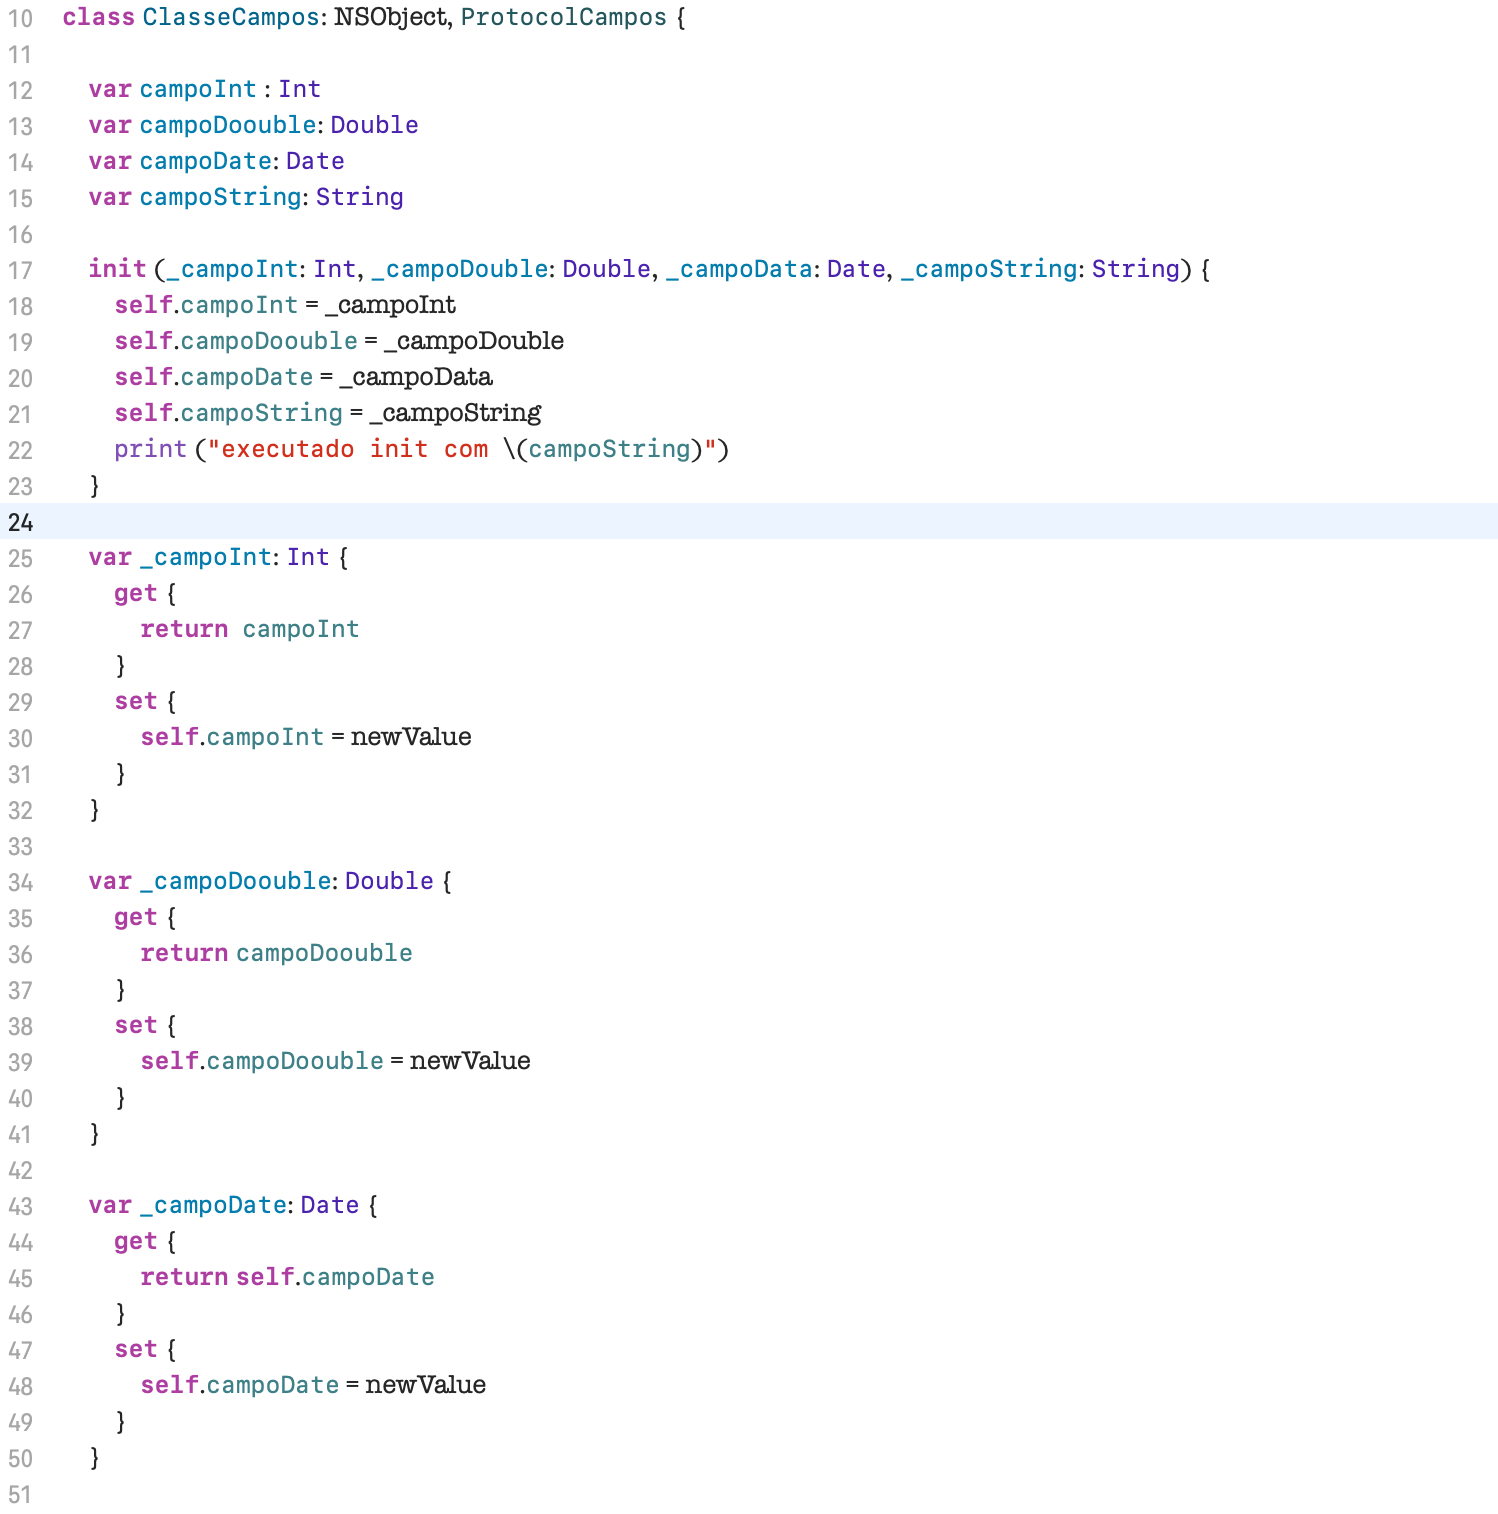Screen dimensions: 1498x1514
Task: Click the _campoString parameter in the init signature
Action: coord(989,270)
